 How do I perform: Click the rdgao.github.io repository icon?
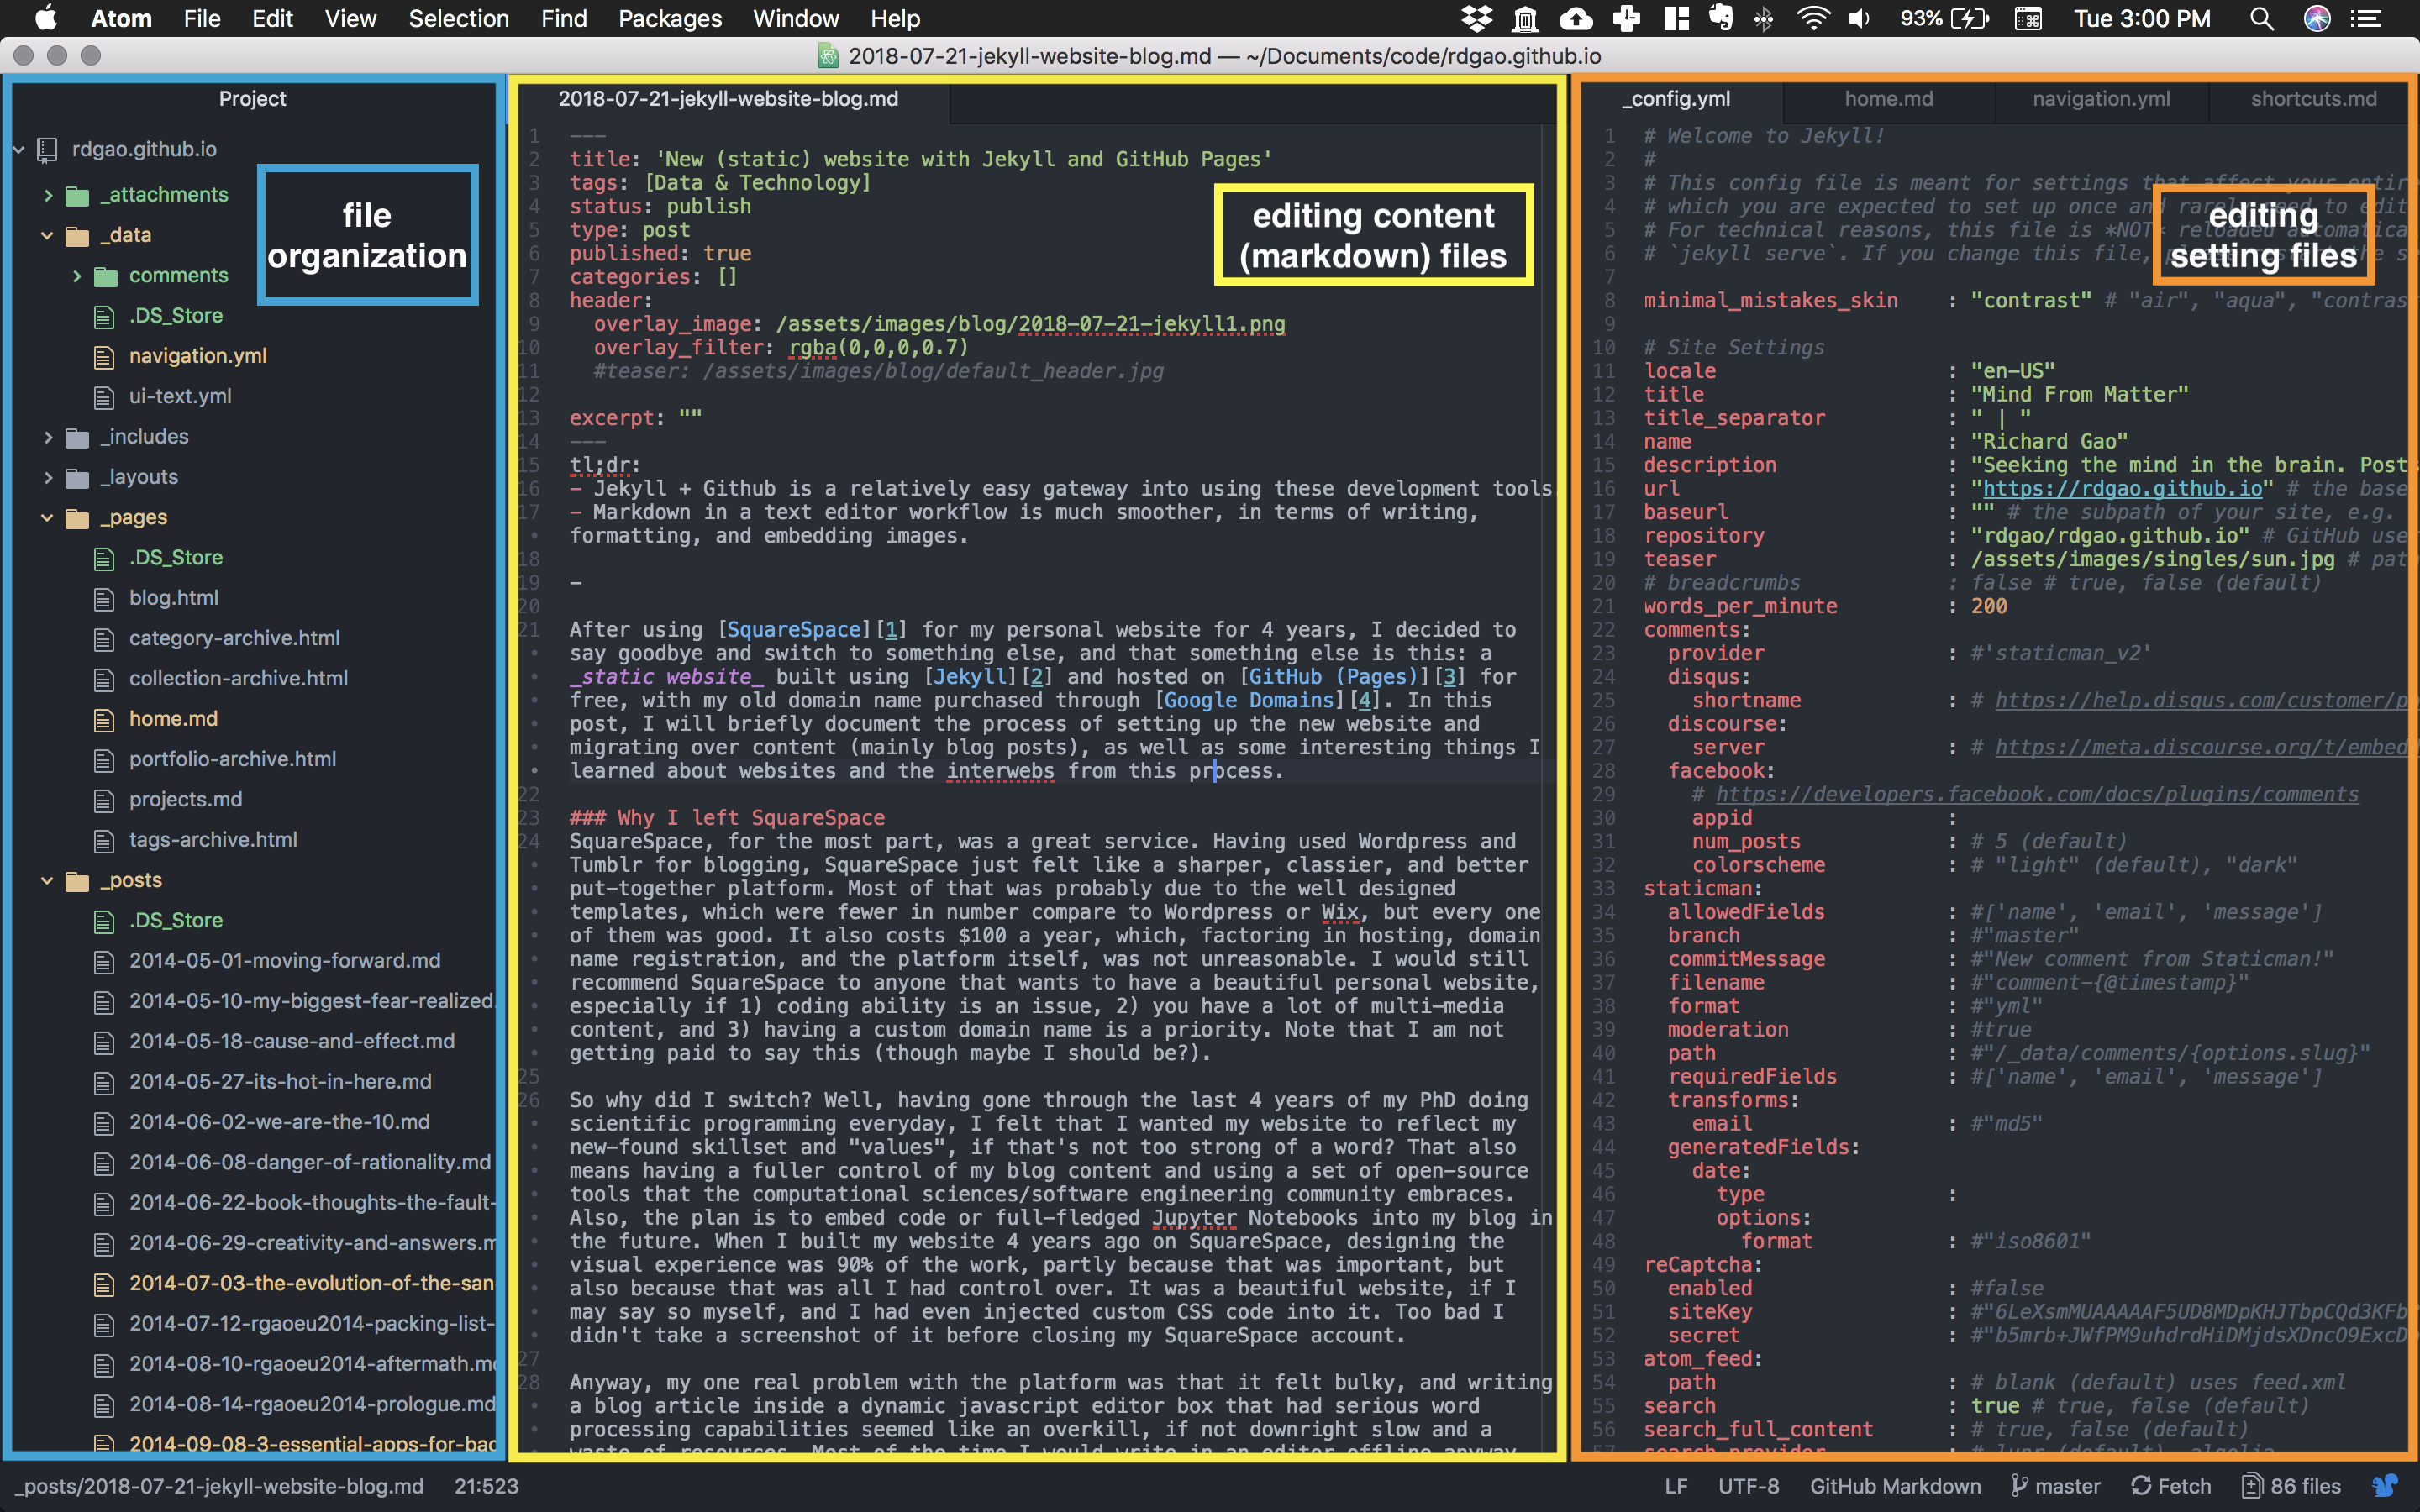[47, 149]
